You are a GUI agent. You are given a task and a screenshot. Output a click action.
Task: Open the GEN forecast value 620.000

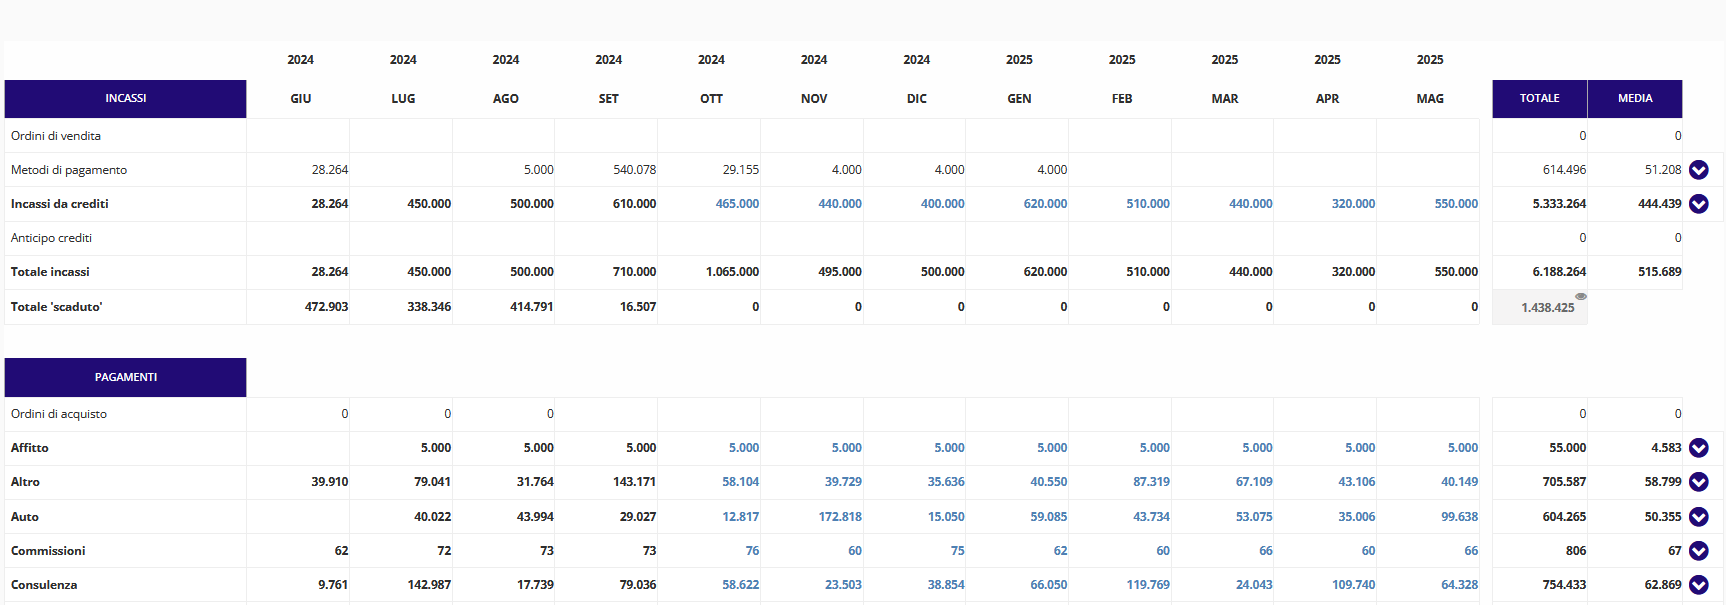pos(1045,204)
